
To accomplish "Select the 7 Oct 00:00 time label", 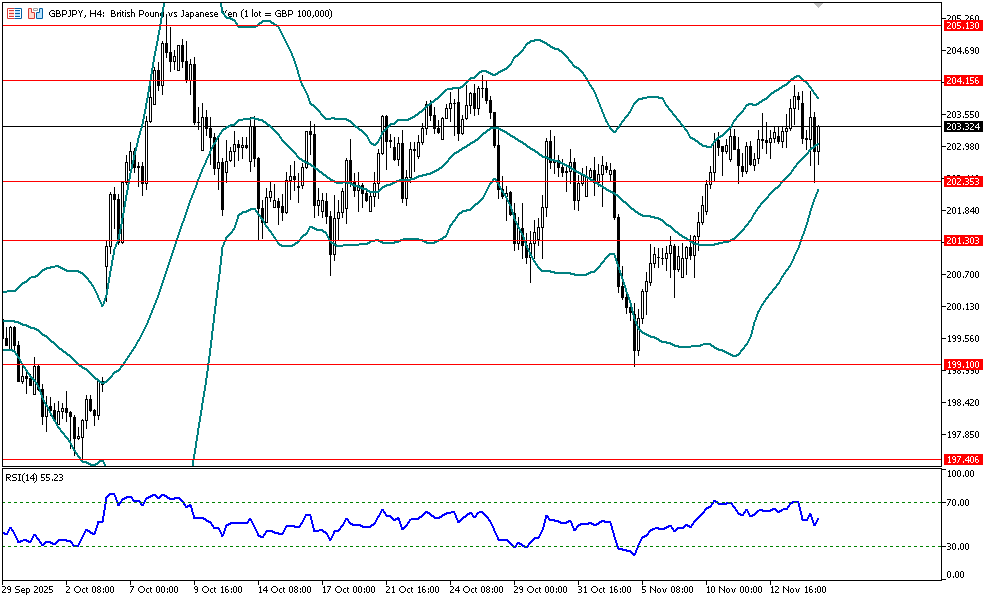I will pos(156,590).
